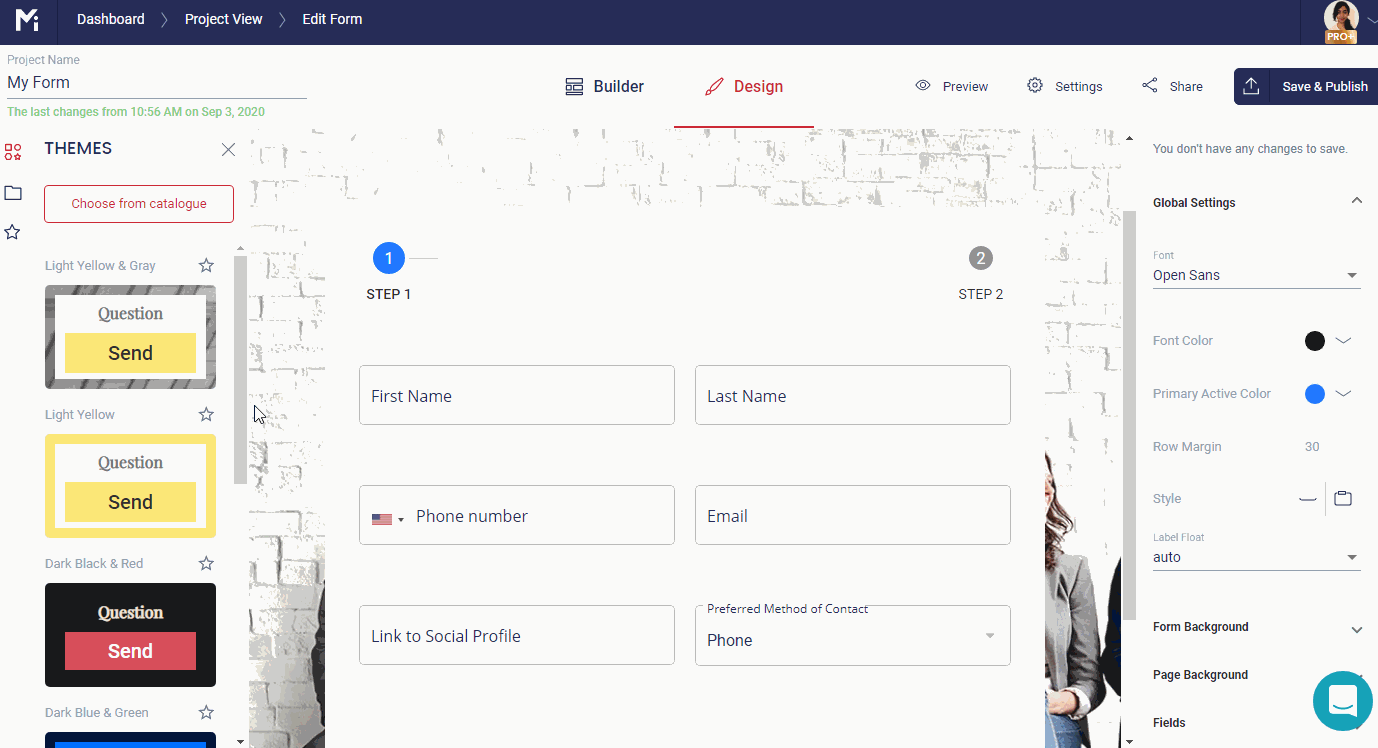
Task: Favorite the Dark Black & Red theme
Action: tap(206, 563)
